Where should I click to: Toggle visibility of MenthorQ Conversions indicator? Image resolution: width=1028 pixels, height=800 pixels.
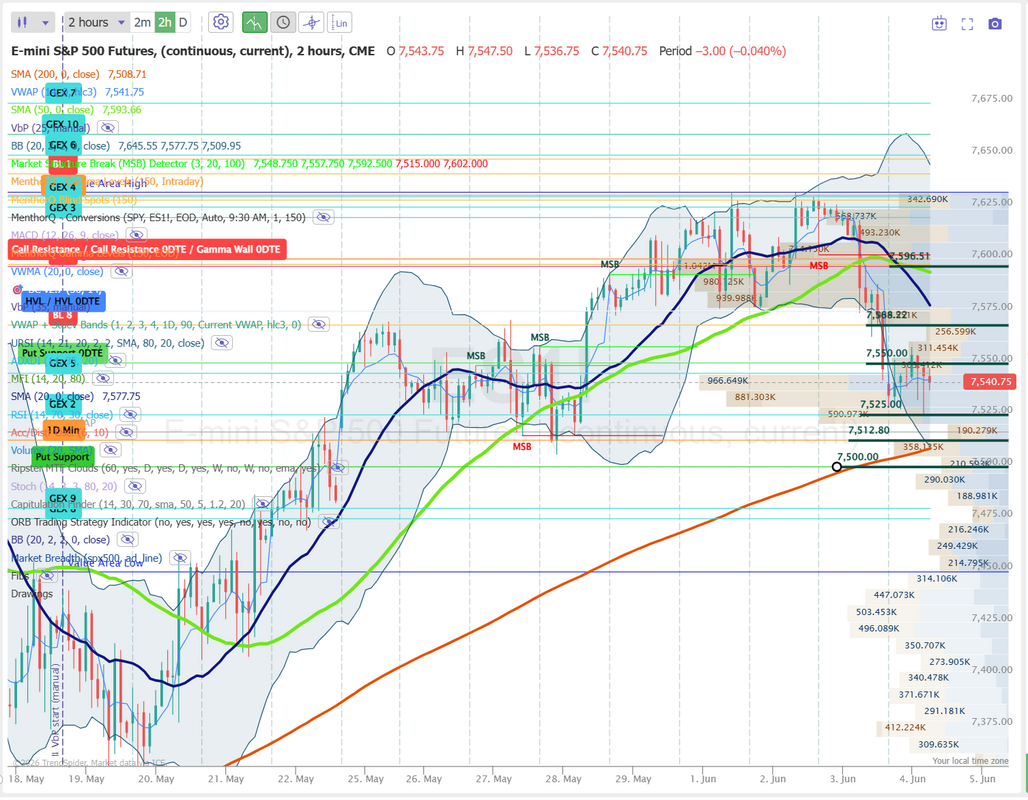click(x=323, y=217)
